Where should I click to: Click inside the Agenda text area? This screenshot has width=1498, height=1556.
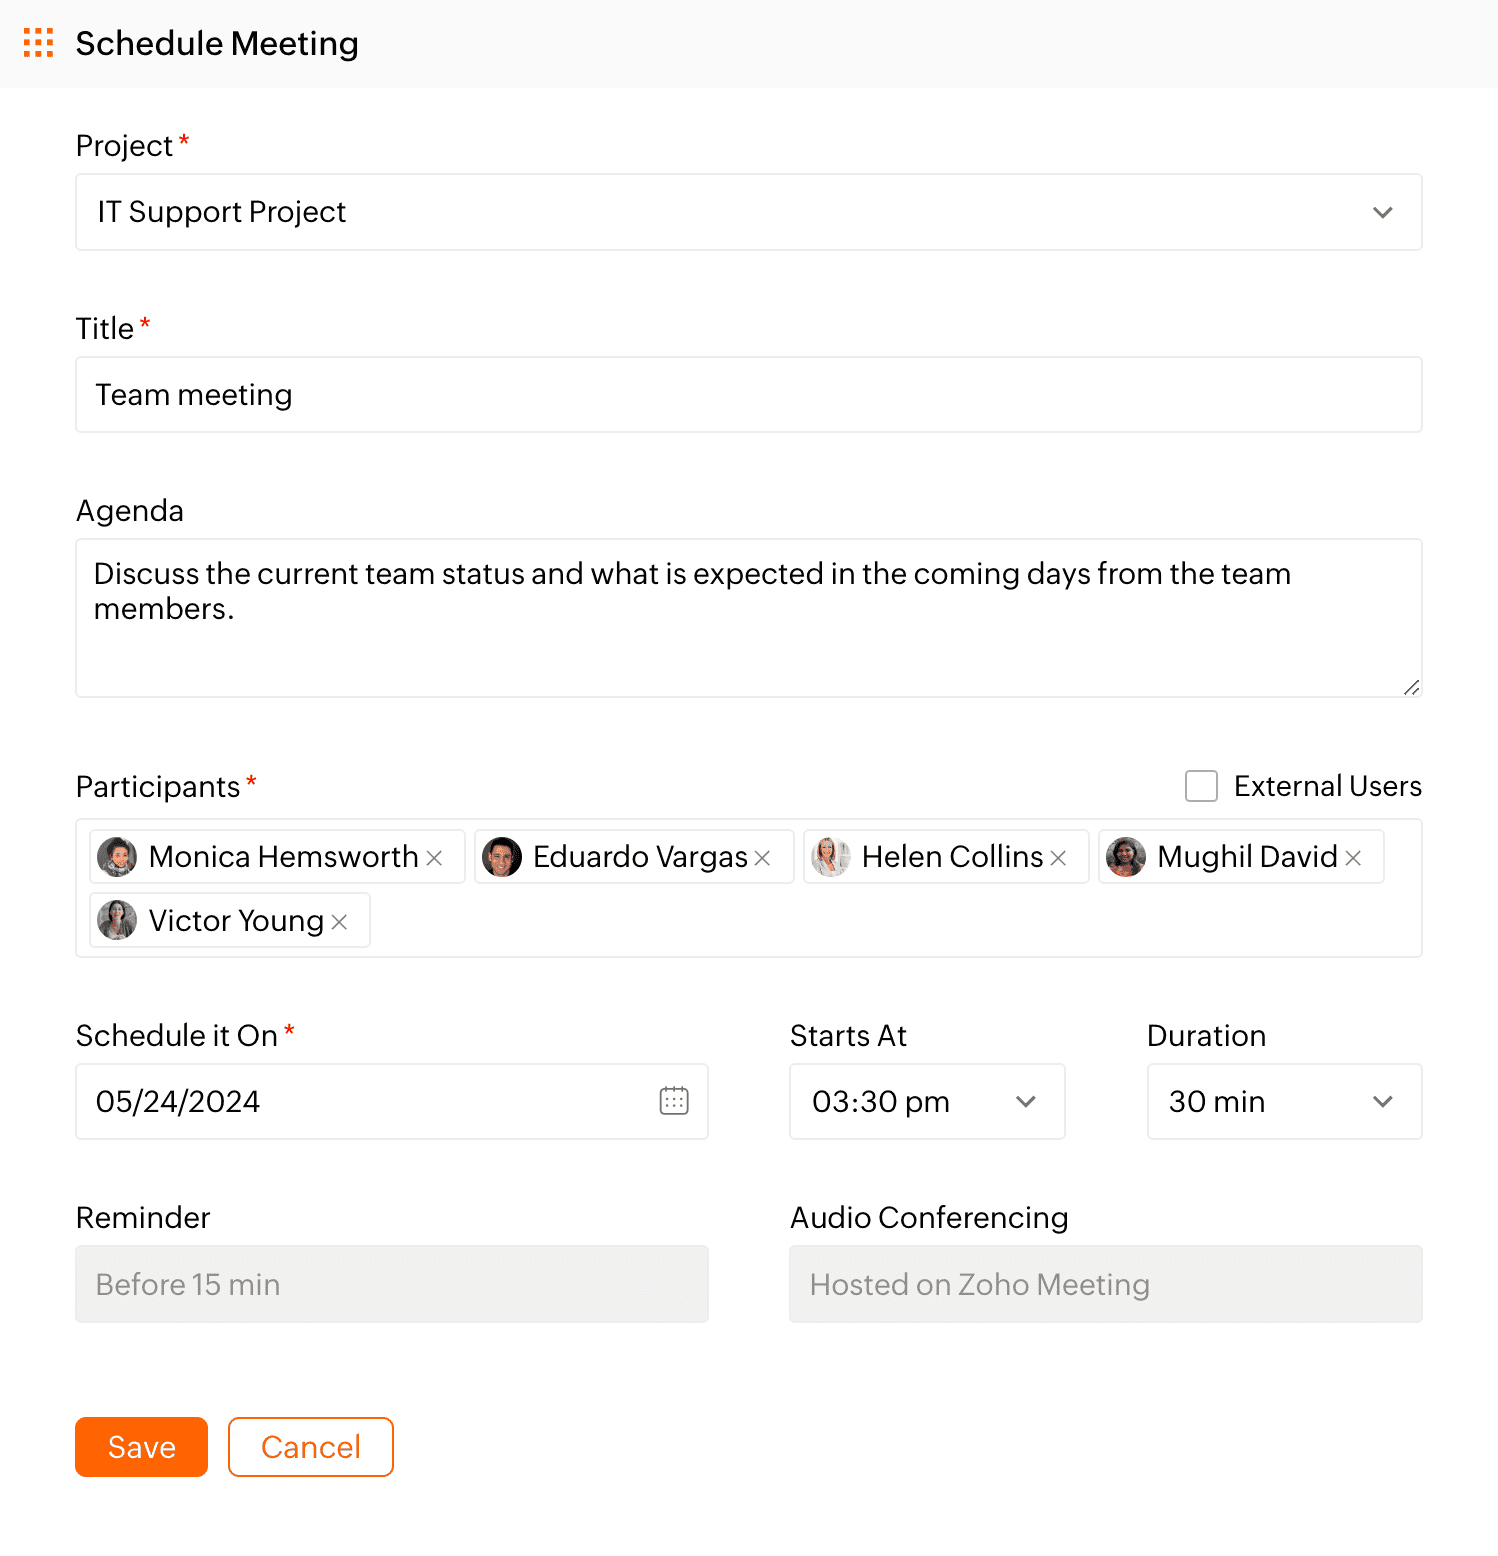(x=749, y=618)
